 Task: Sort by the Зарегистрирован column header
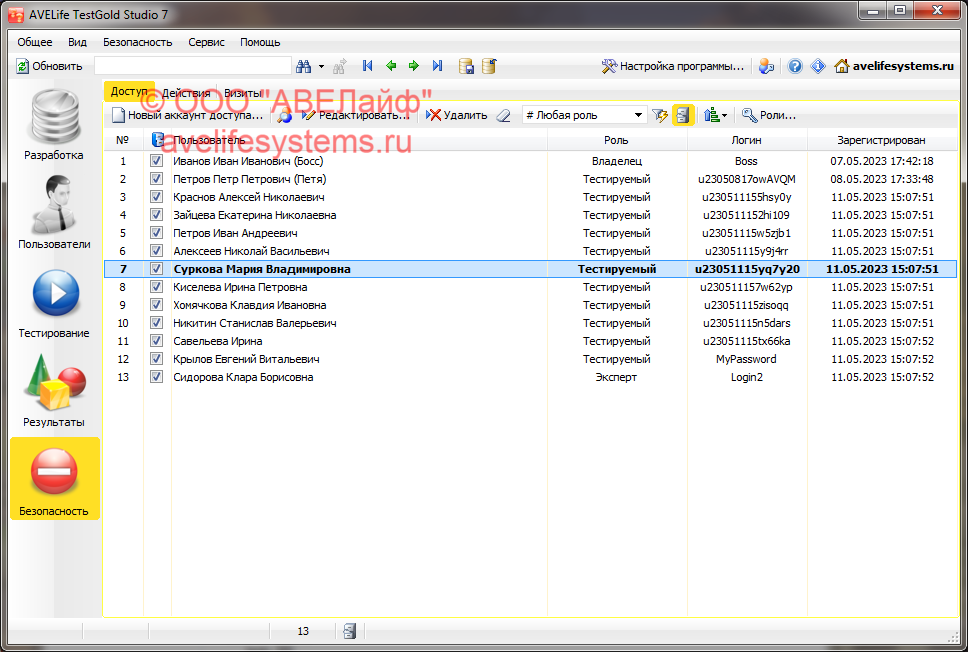(x=881, y=140)
